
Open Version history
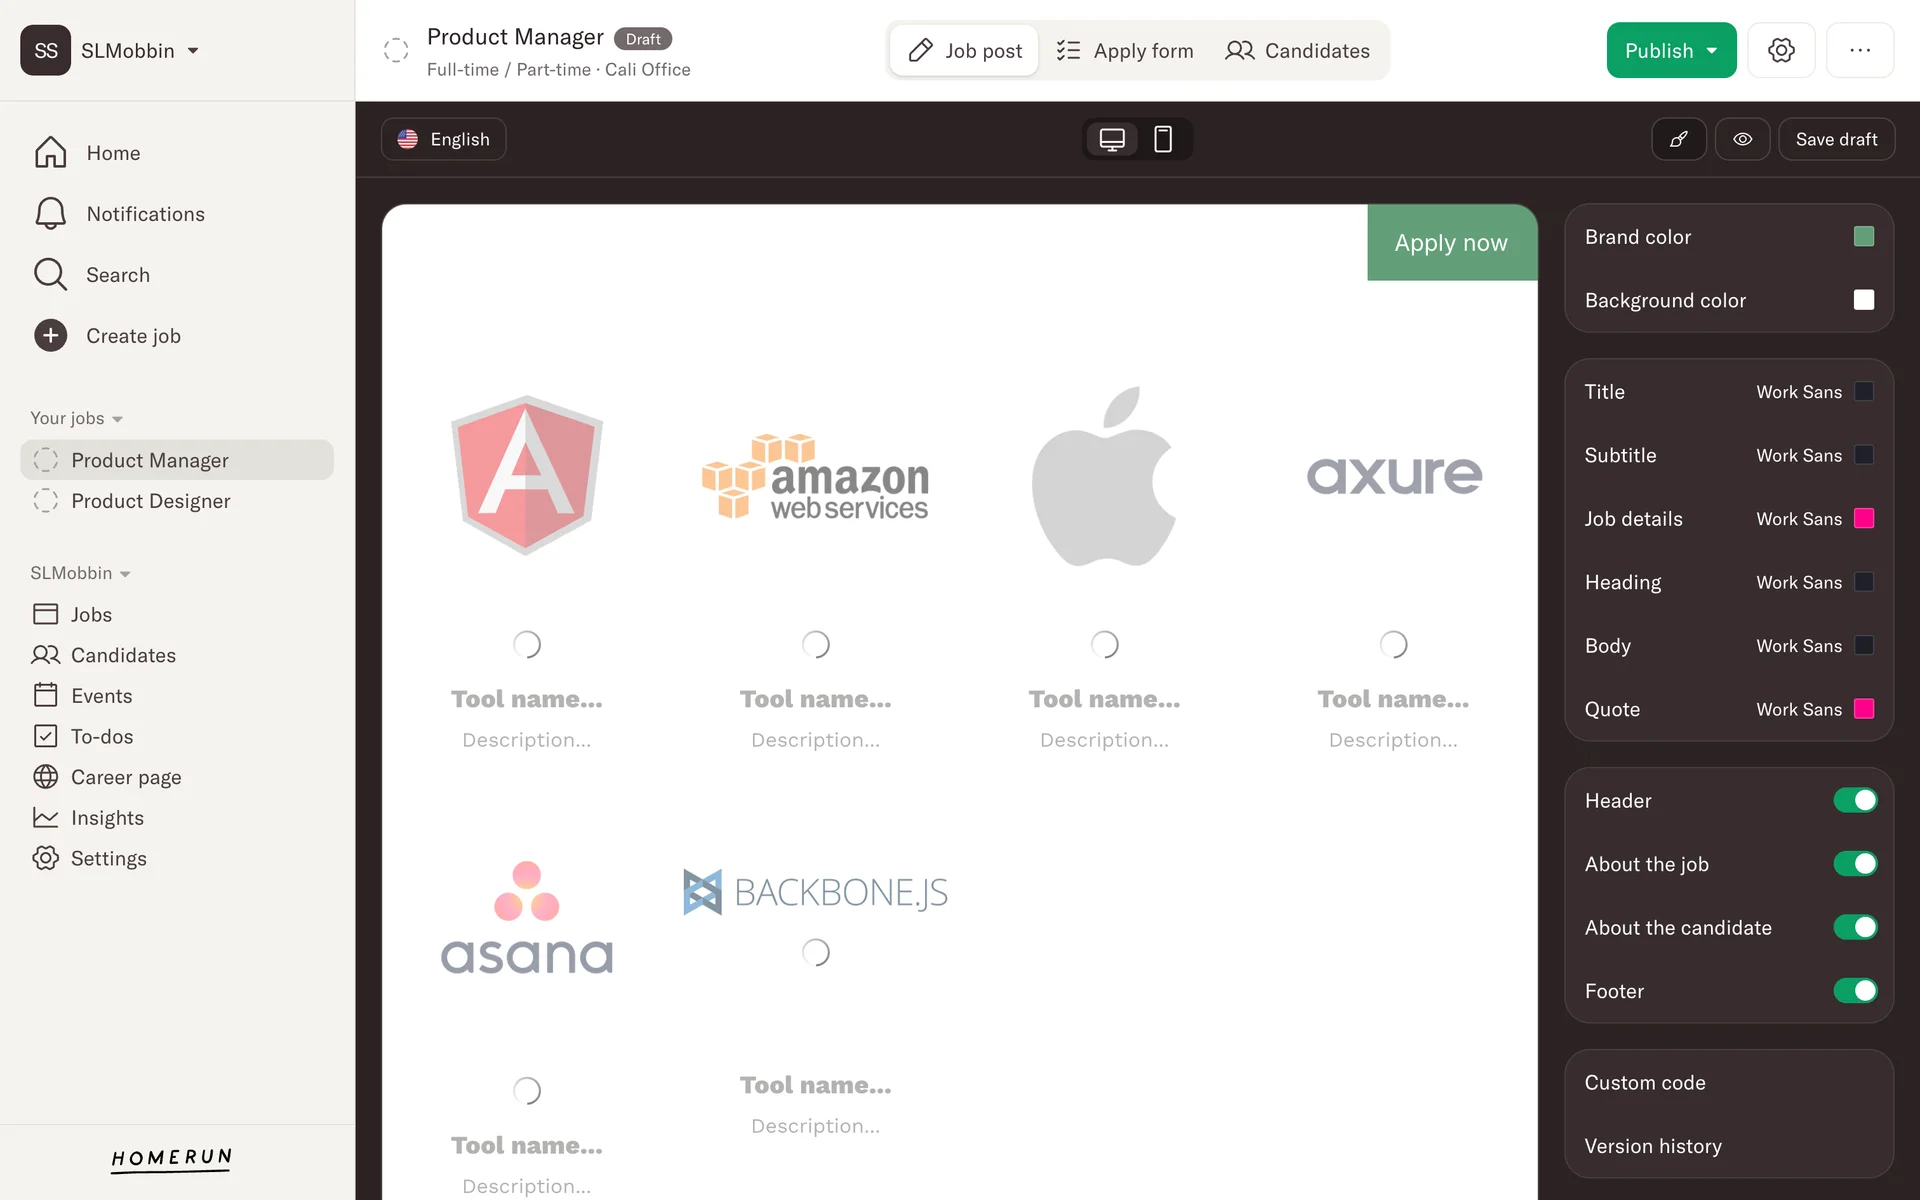coord(1652,1146)
